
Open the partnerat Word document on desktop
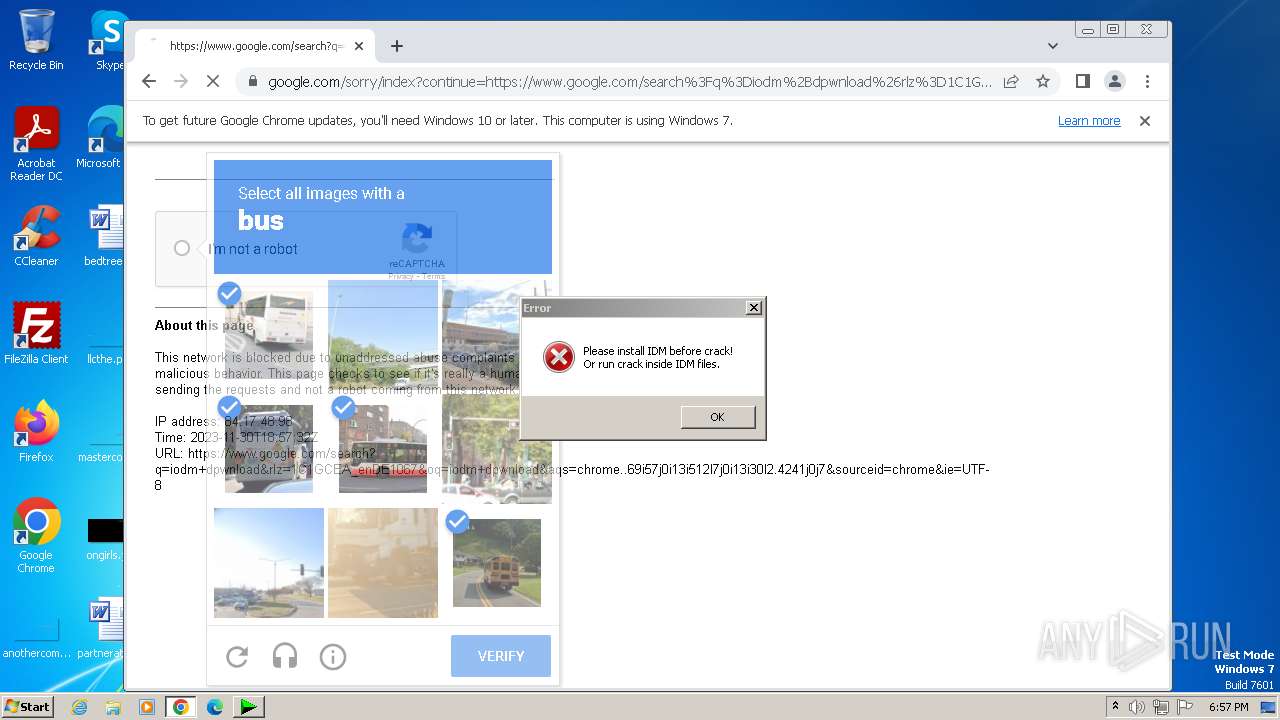pos(100,628)
